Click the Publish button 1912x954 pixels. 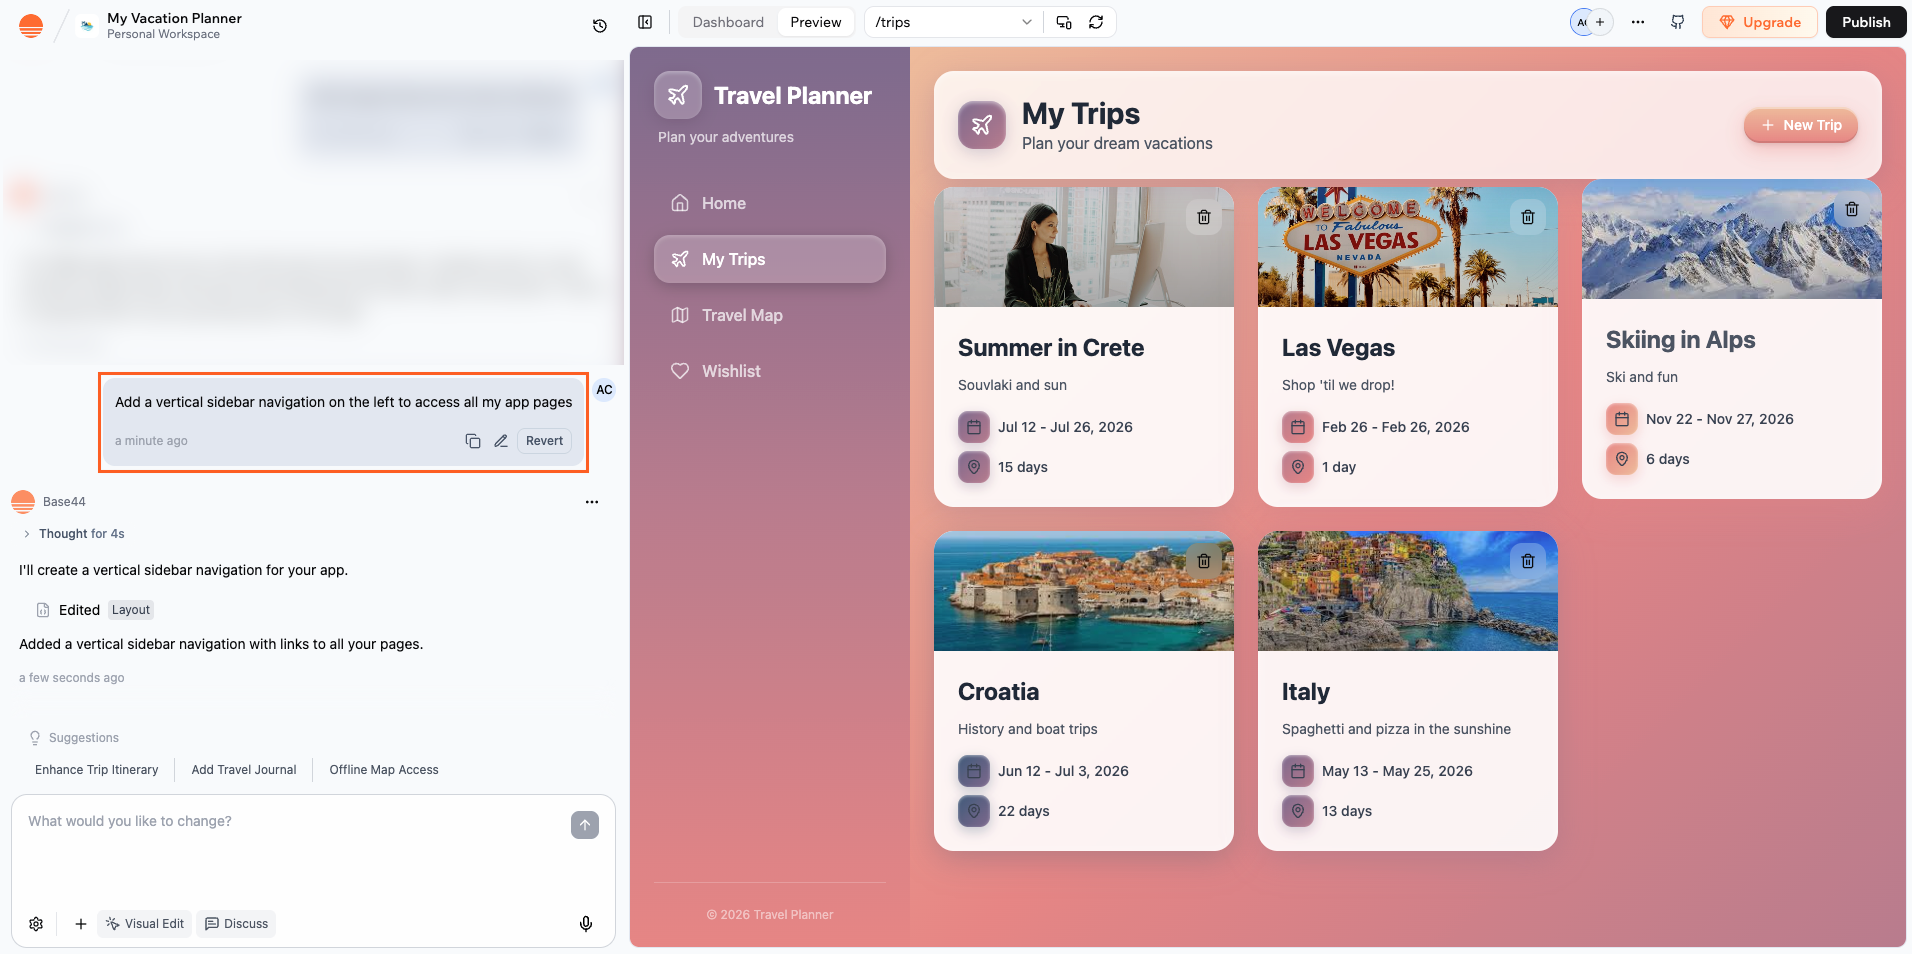[x=1865, y=21]
